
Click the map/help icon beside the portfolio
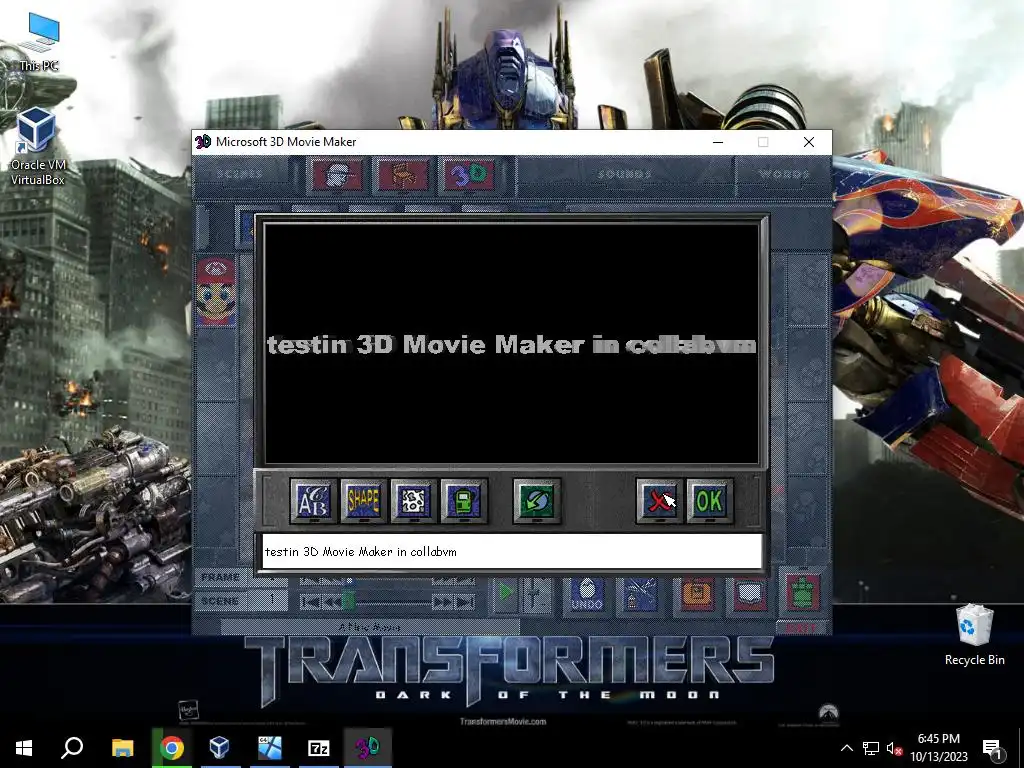tap(750, 594)
